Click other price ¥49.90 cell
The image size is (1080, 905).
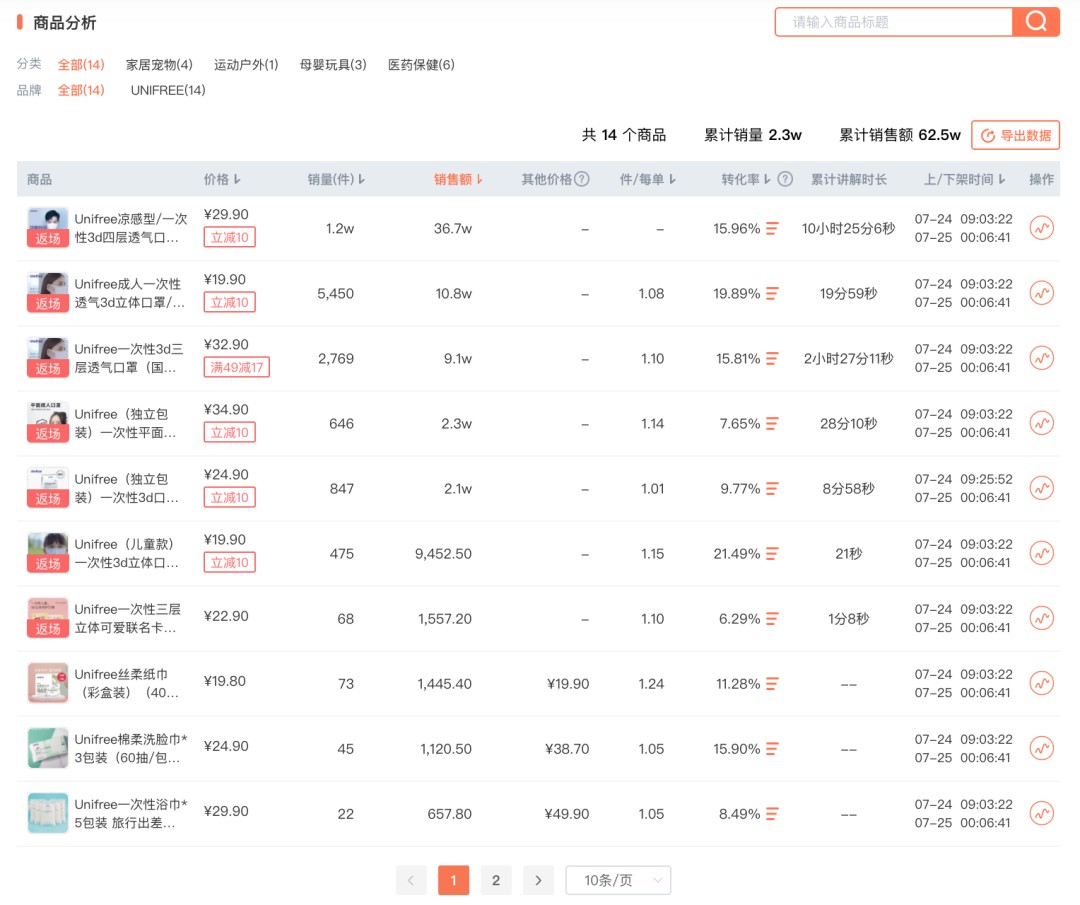point(567,814)
